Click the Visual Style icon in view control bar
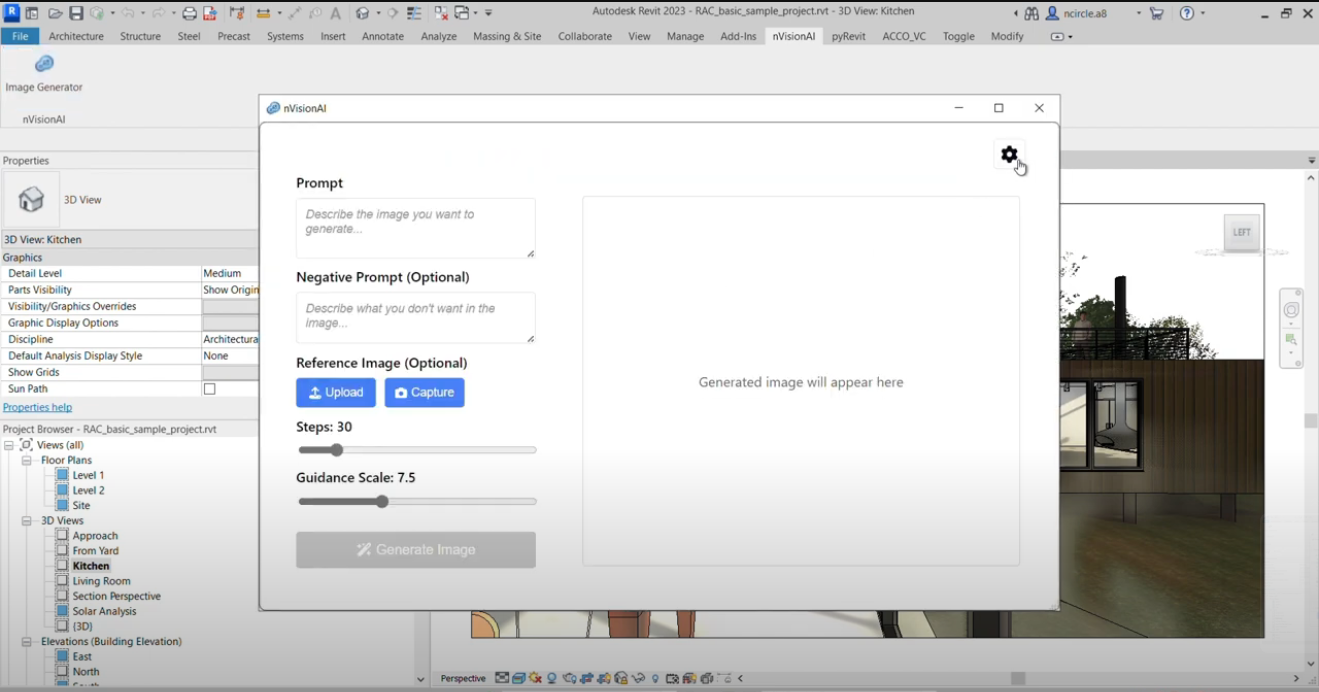Viewport: 1319px width, 692px height. [x=519, y=678]
